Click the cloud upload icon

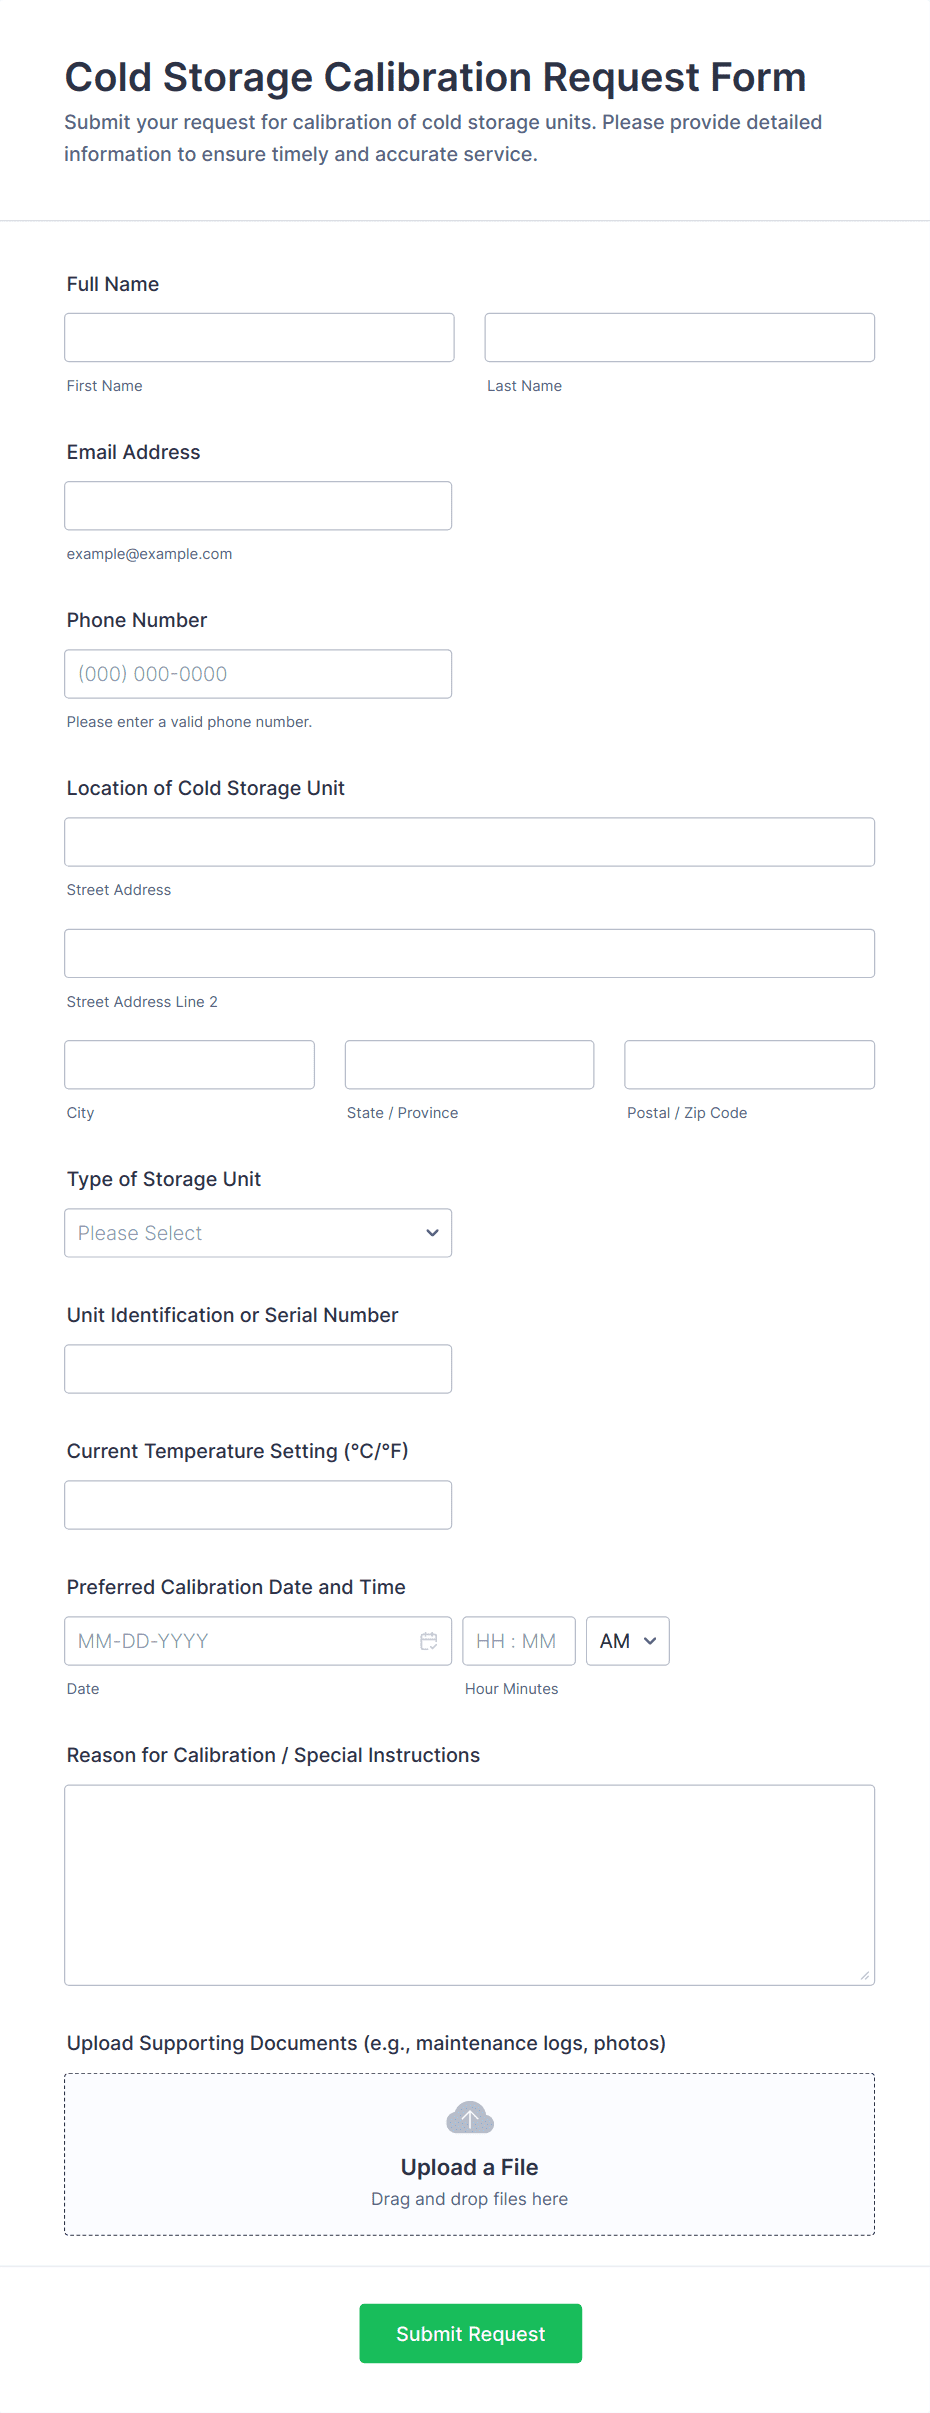(469, 2118)
